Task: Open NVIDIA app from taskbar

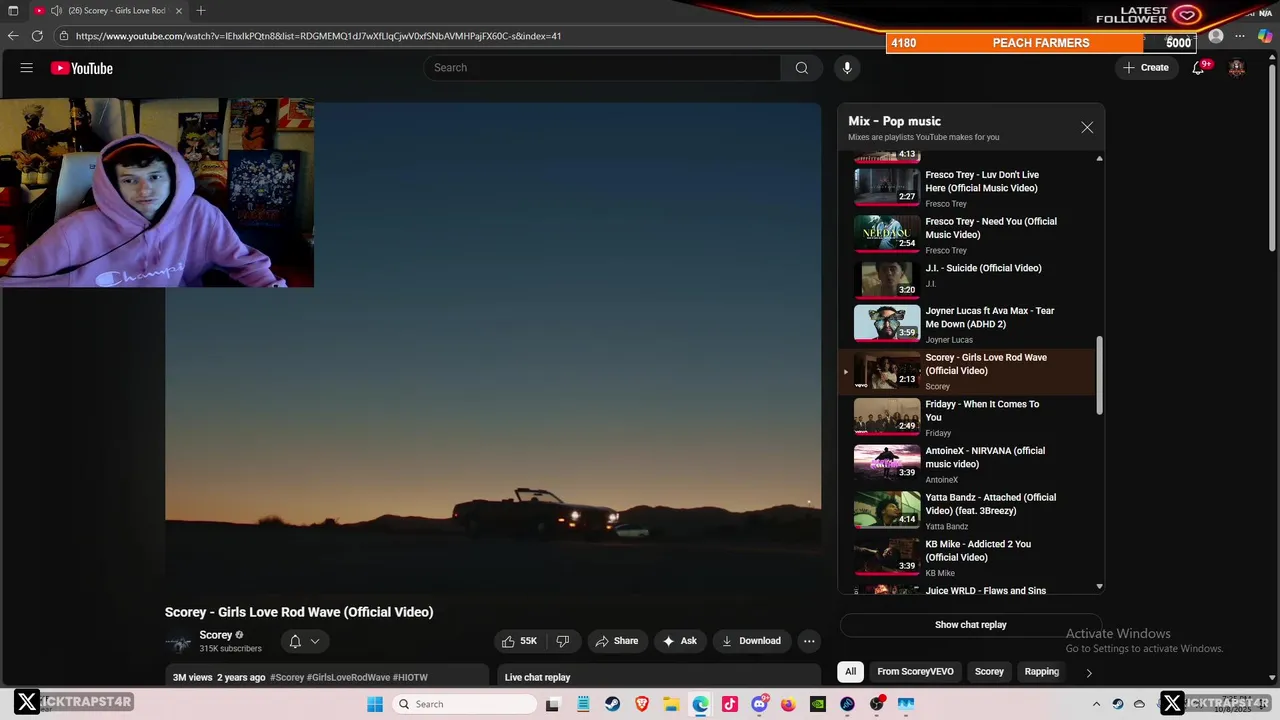Action: click(x=818, y=704)
